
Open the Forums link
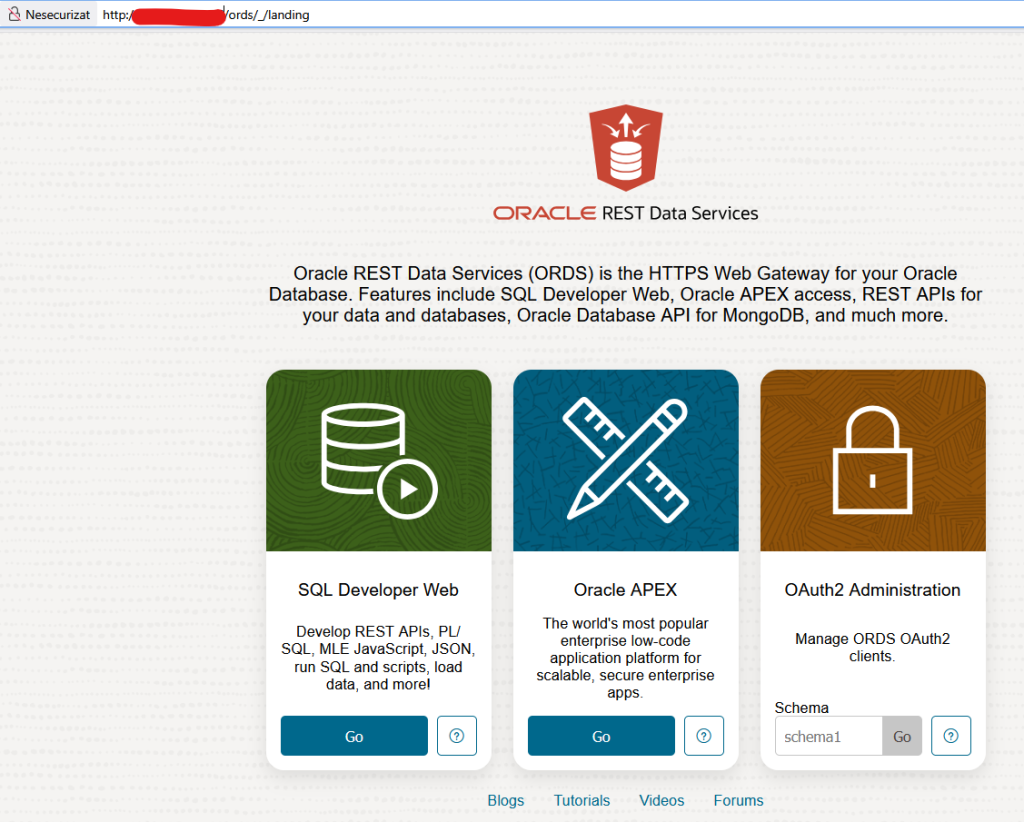pyautogui.click(x=738, y=800)
